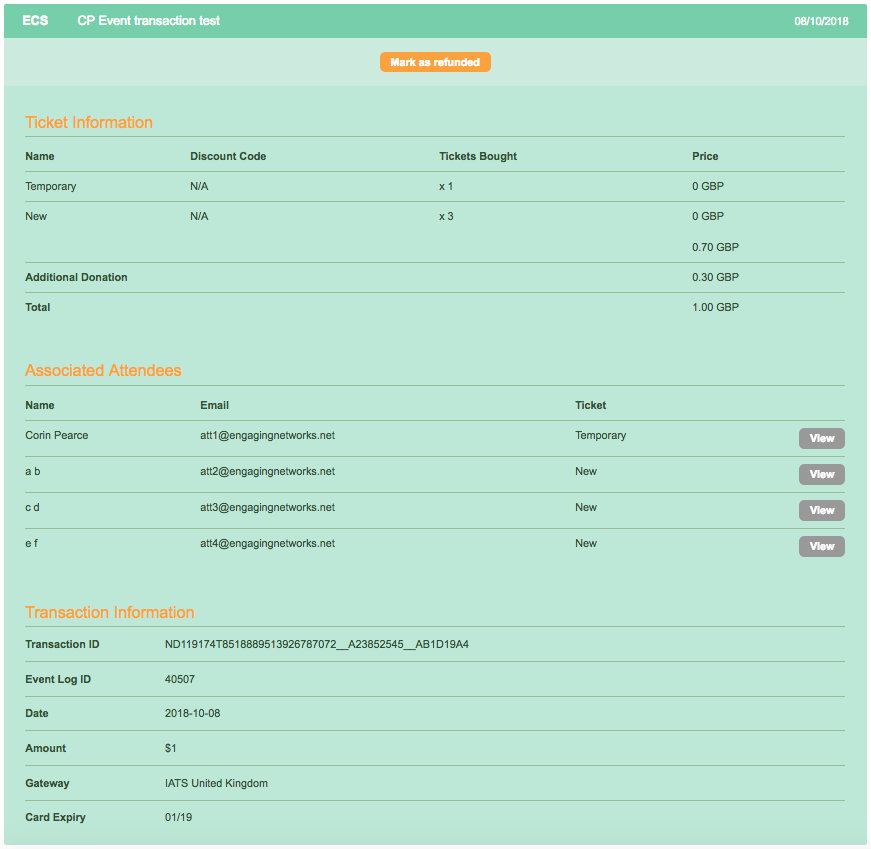Click the Event Log ID value 40507
The image size is (871, 849).
pyautogui.click(x=180, y=680)
